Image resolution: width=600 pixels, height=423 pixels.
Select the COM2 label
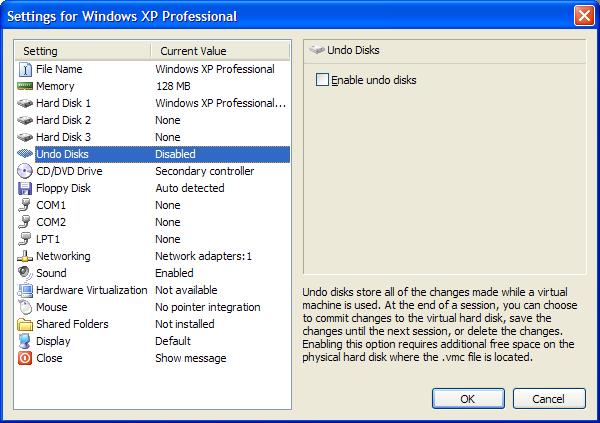[x=51, y=222]
